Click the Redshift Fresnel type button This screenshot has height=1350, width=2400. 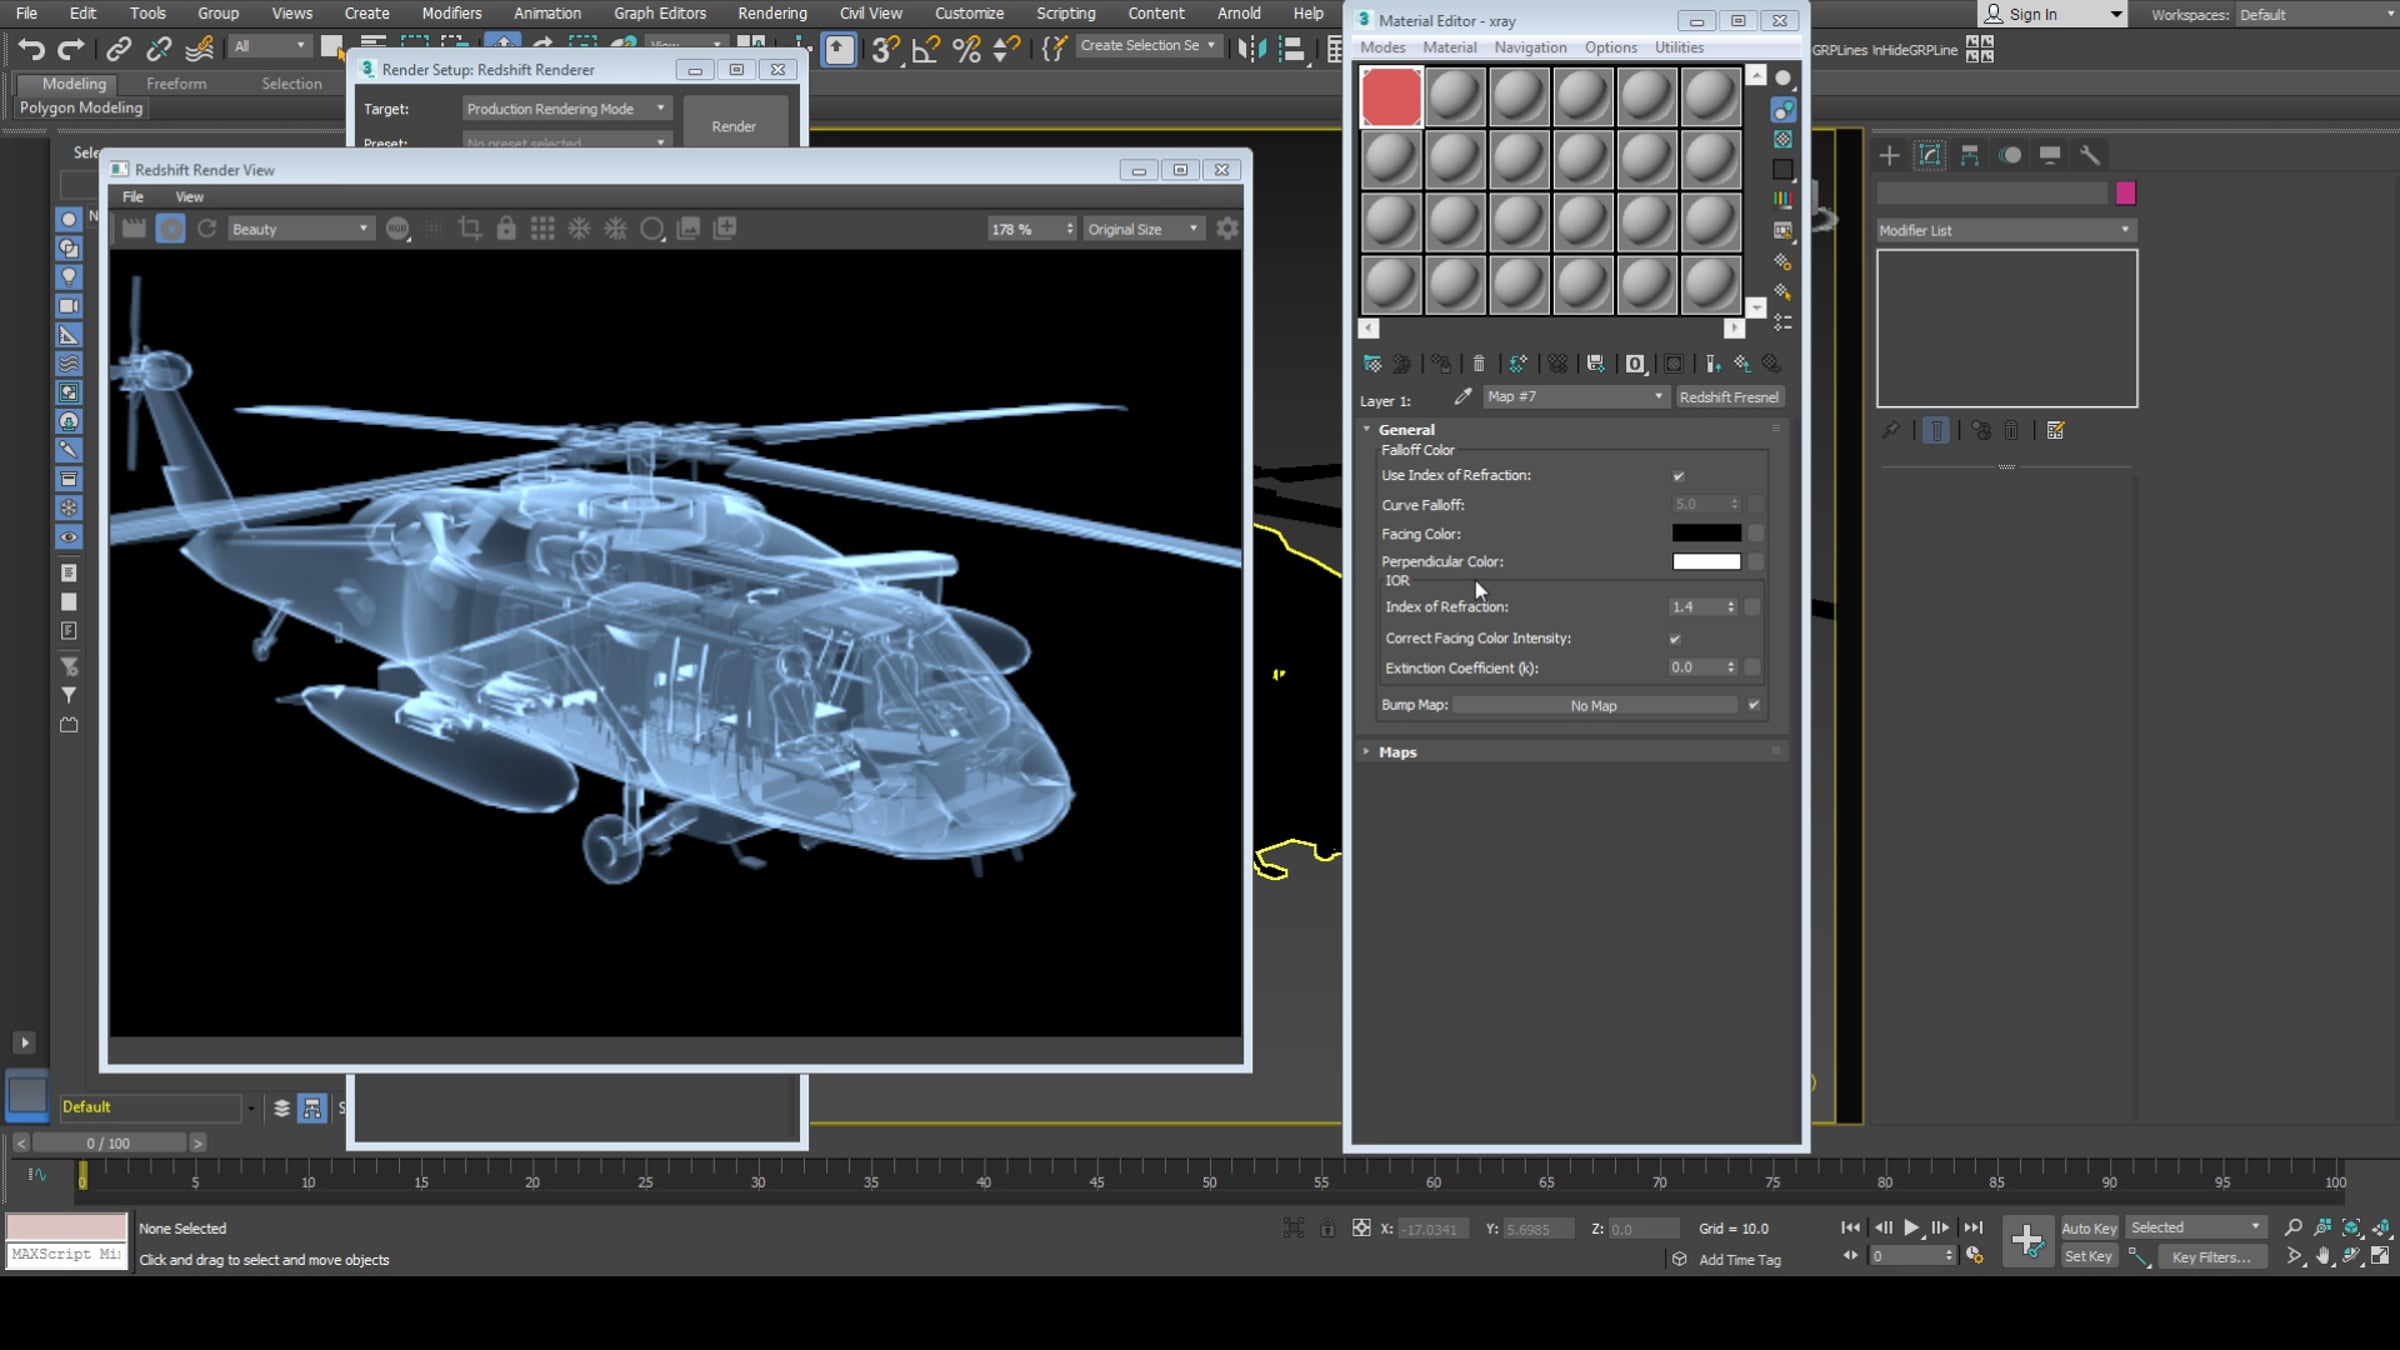[x=1729, y=397]
